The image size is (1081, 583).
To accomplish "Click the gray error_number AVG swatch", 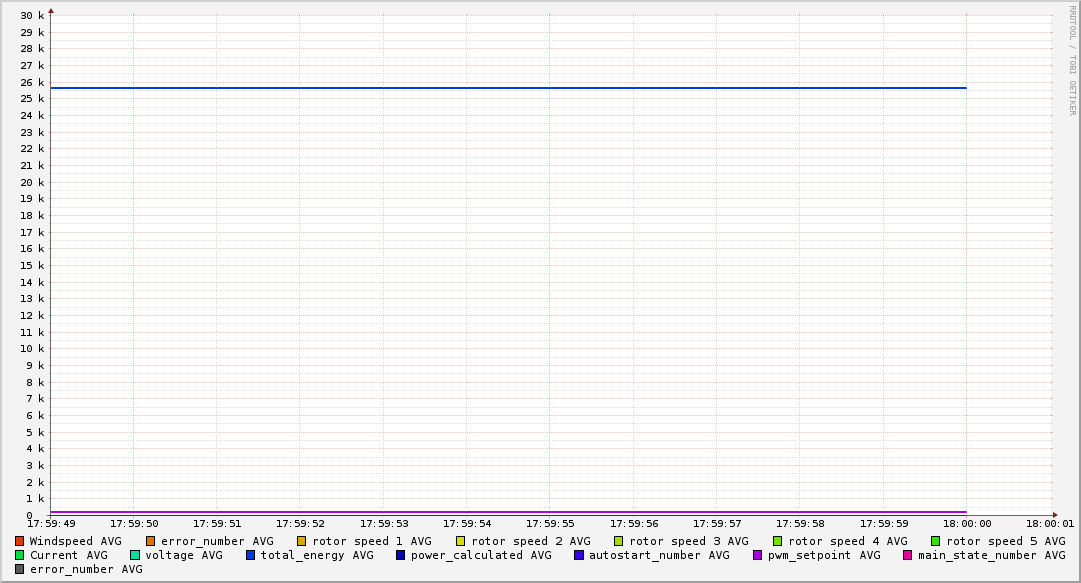I will point(19,569).
